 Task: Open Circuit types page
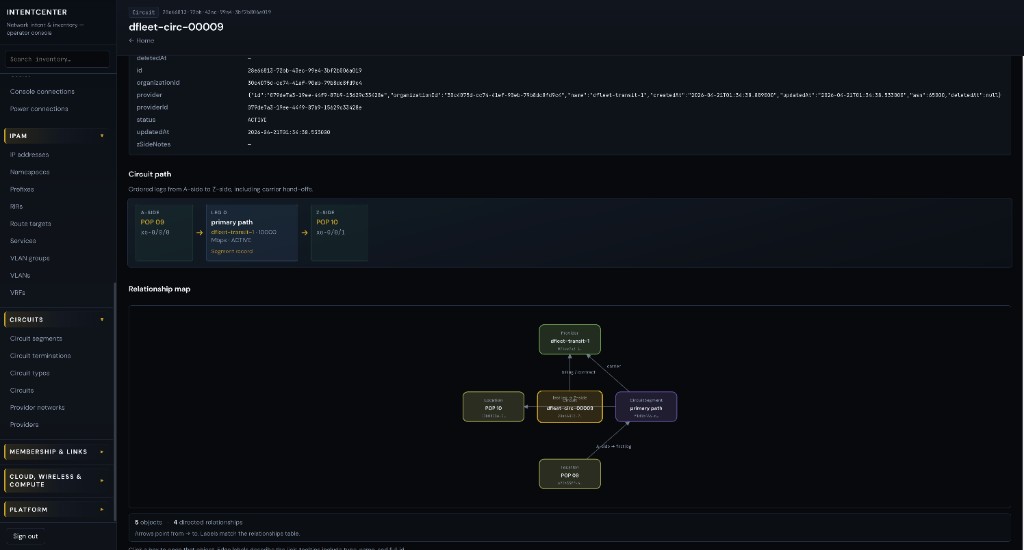(x=29, y=373)
